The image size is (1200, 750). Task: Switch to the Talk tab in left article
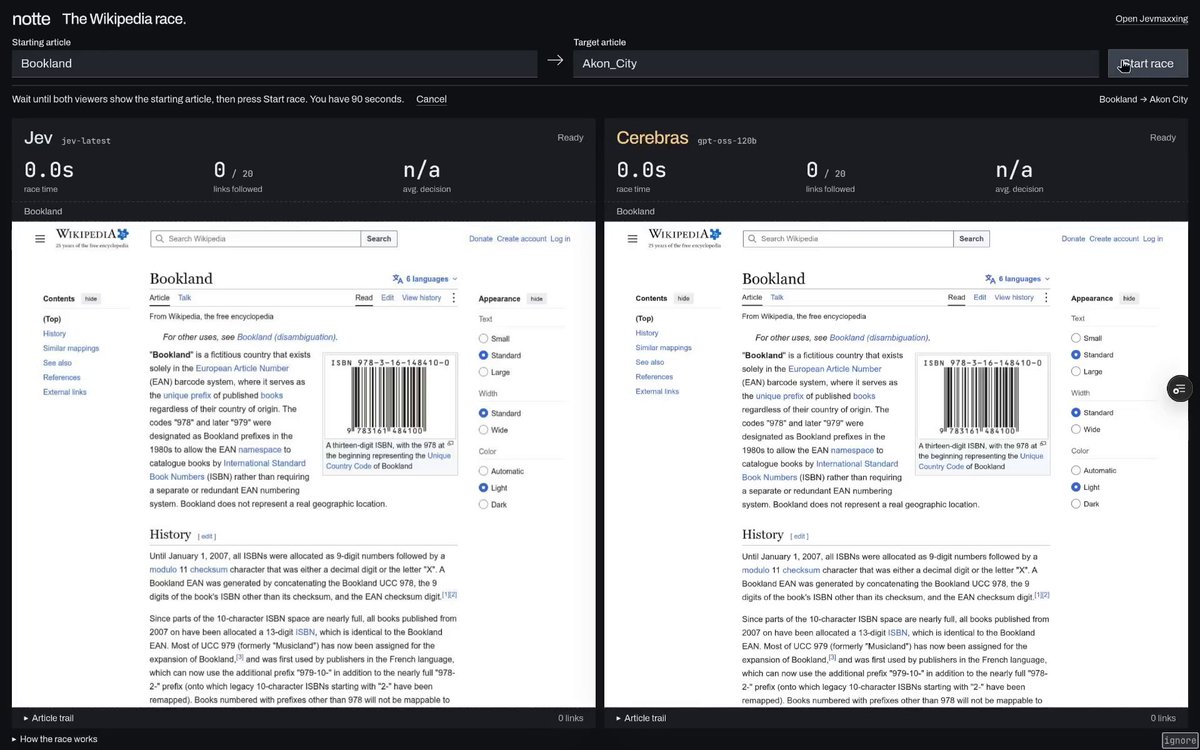point(185,298)
